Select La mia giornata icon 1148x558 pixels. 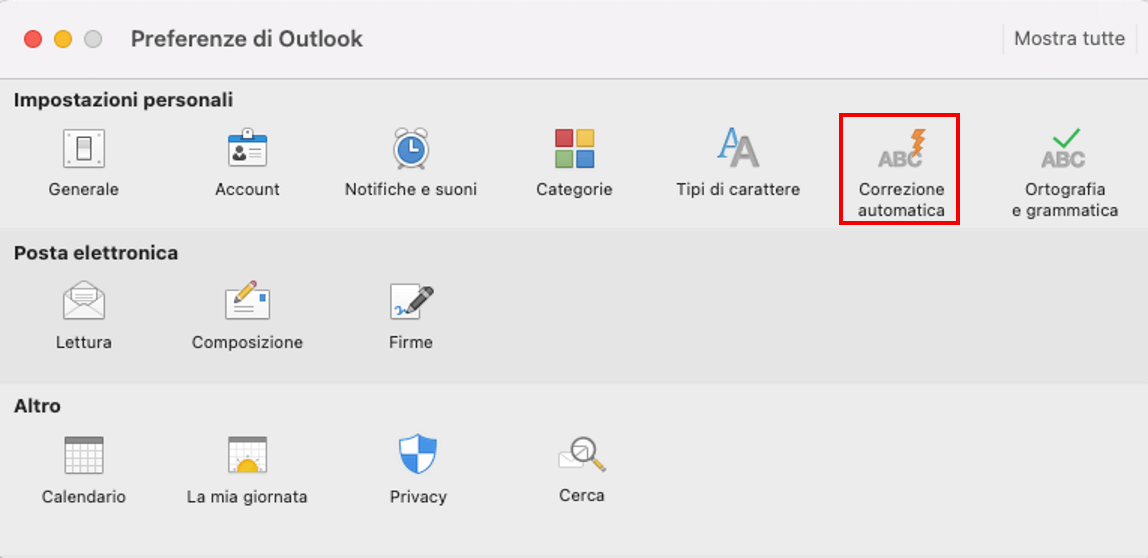247,455
